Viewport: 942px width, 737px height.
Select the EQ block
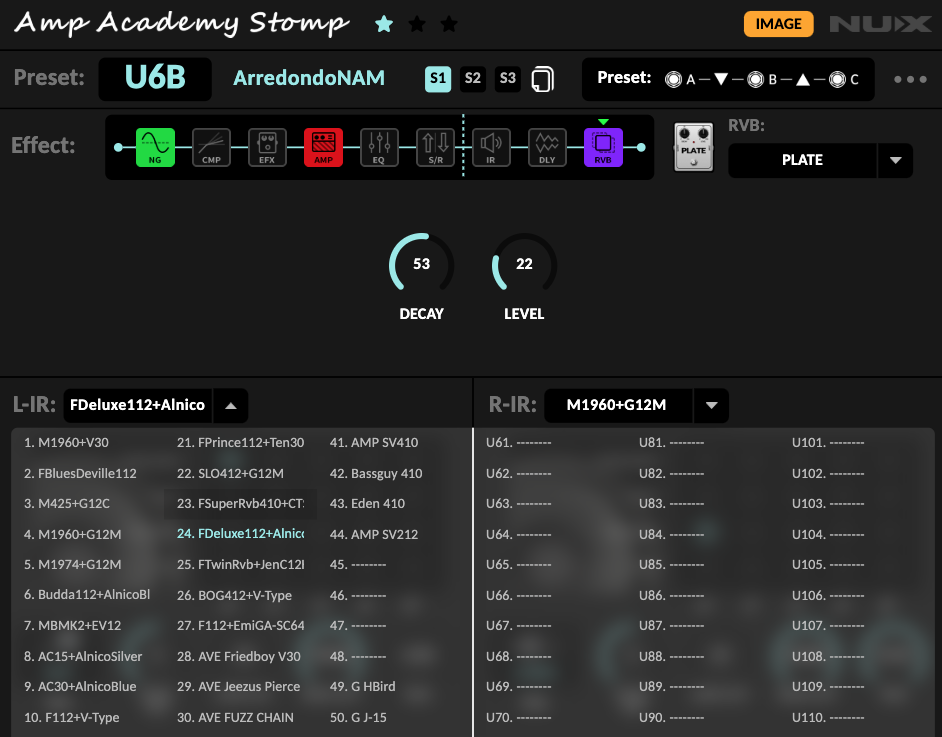379,147
